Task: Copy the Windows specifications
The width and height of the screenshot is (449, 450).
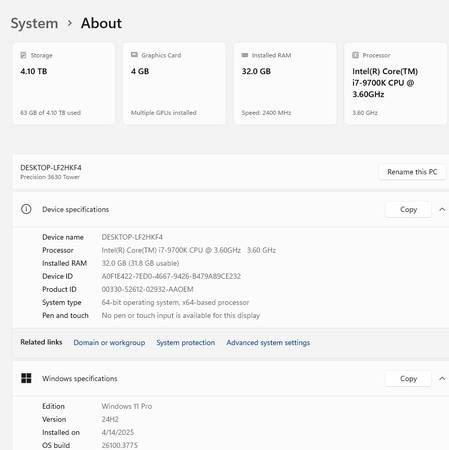Action: click(x=408, y=378)
